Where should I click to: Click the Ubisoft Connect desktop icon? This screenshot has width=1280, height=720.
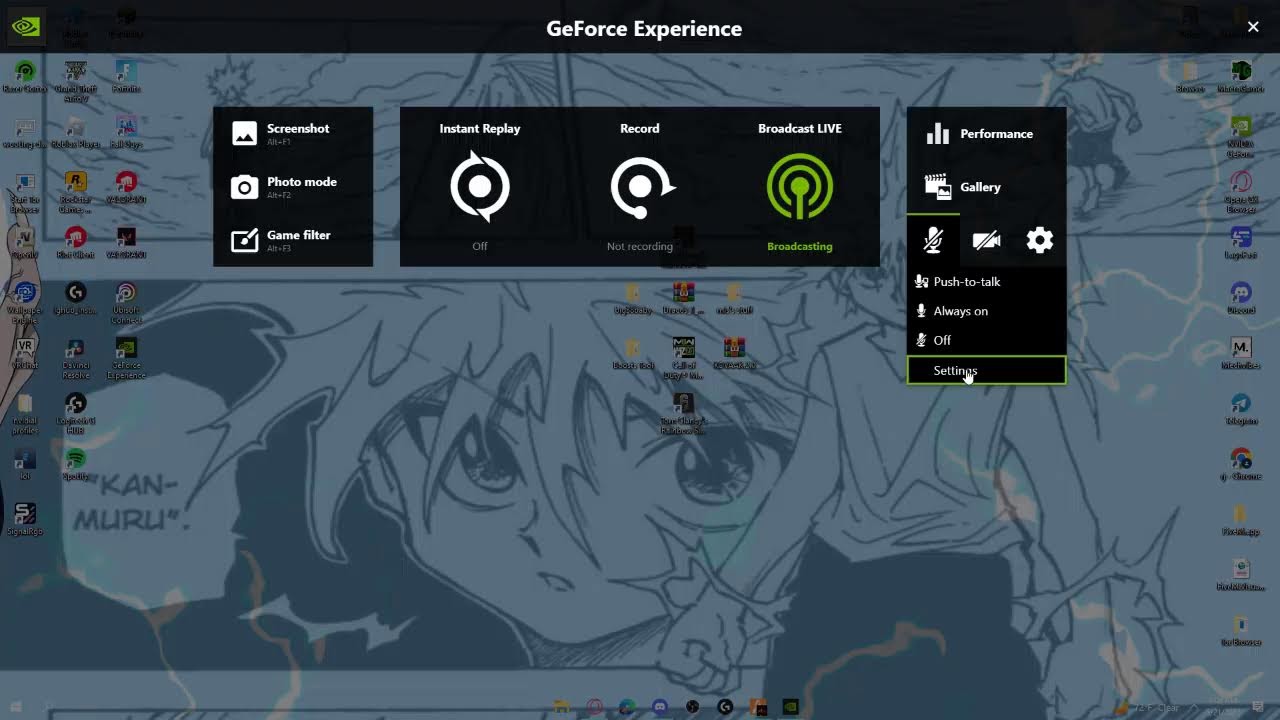coord(125,302)
